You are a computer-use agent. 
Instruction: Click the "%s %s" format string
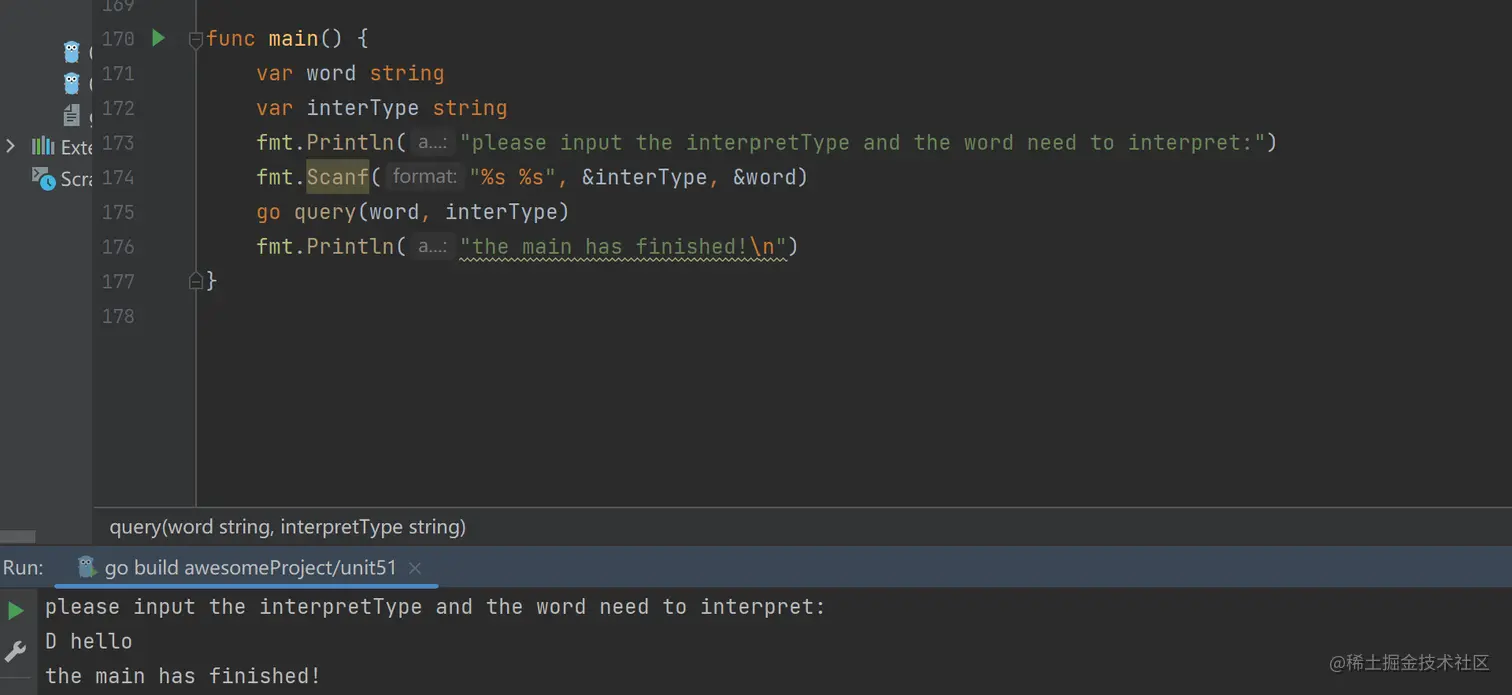[513, 177]
